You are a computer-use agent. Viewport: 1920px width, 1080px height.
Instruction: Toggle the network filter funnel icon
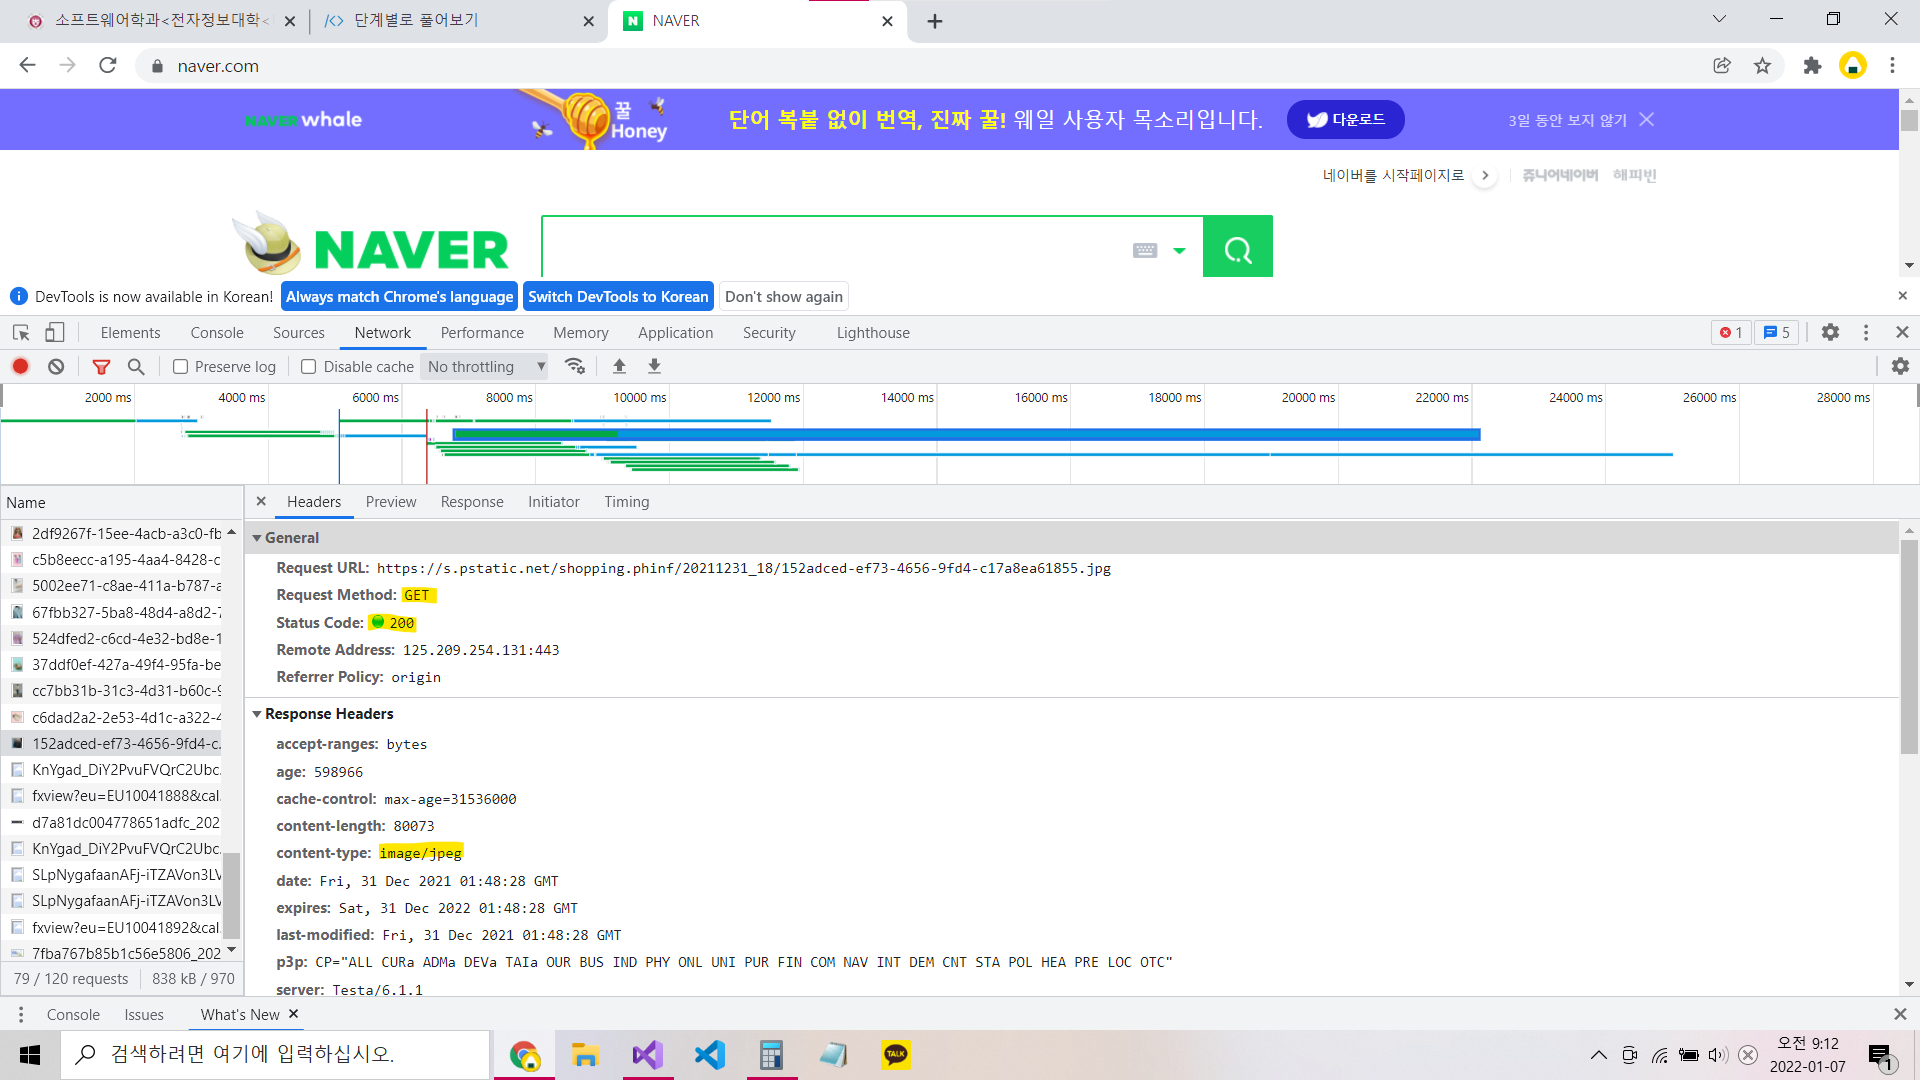click(101, 367)
